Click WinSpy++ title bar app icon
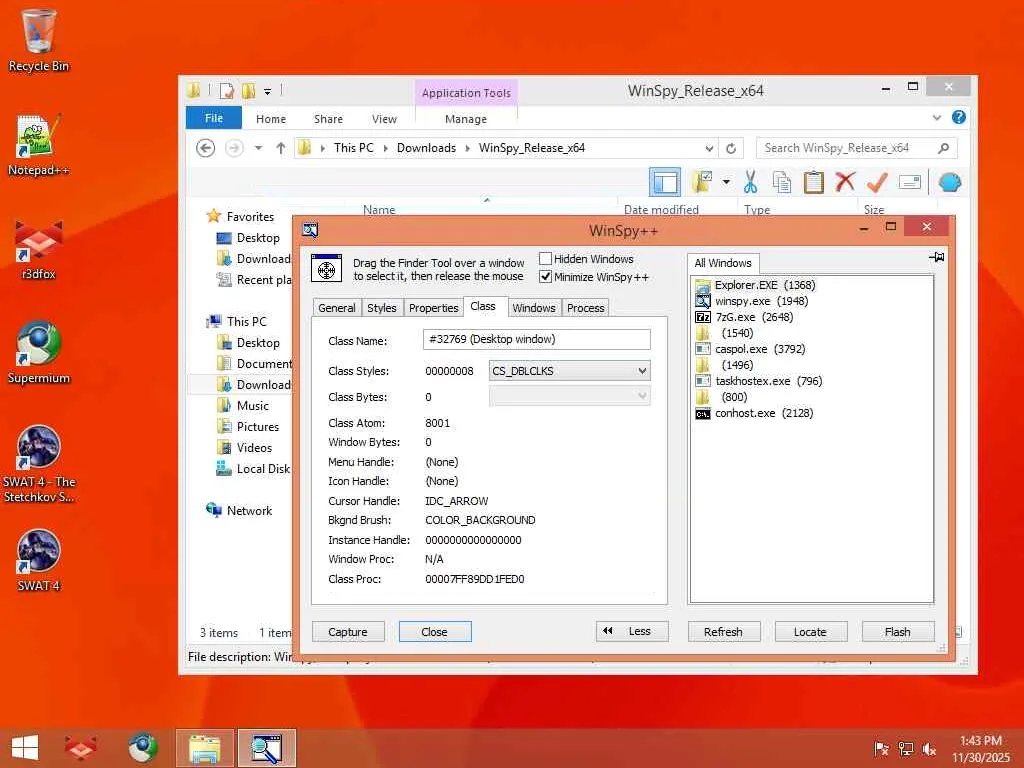 click(310, 229)
